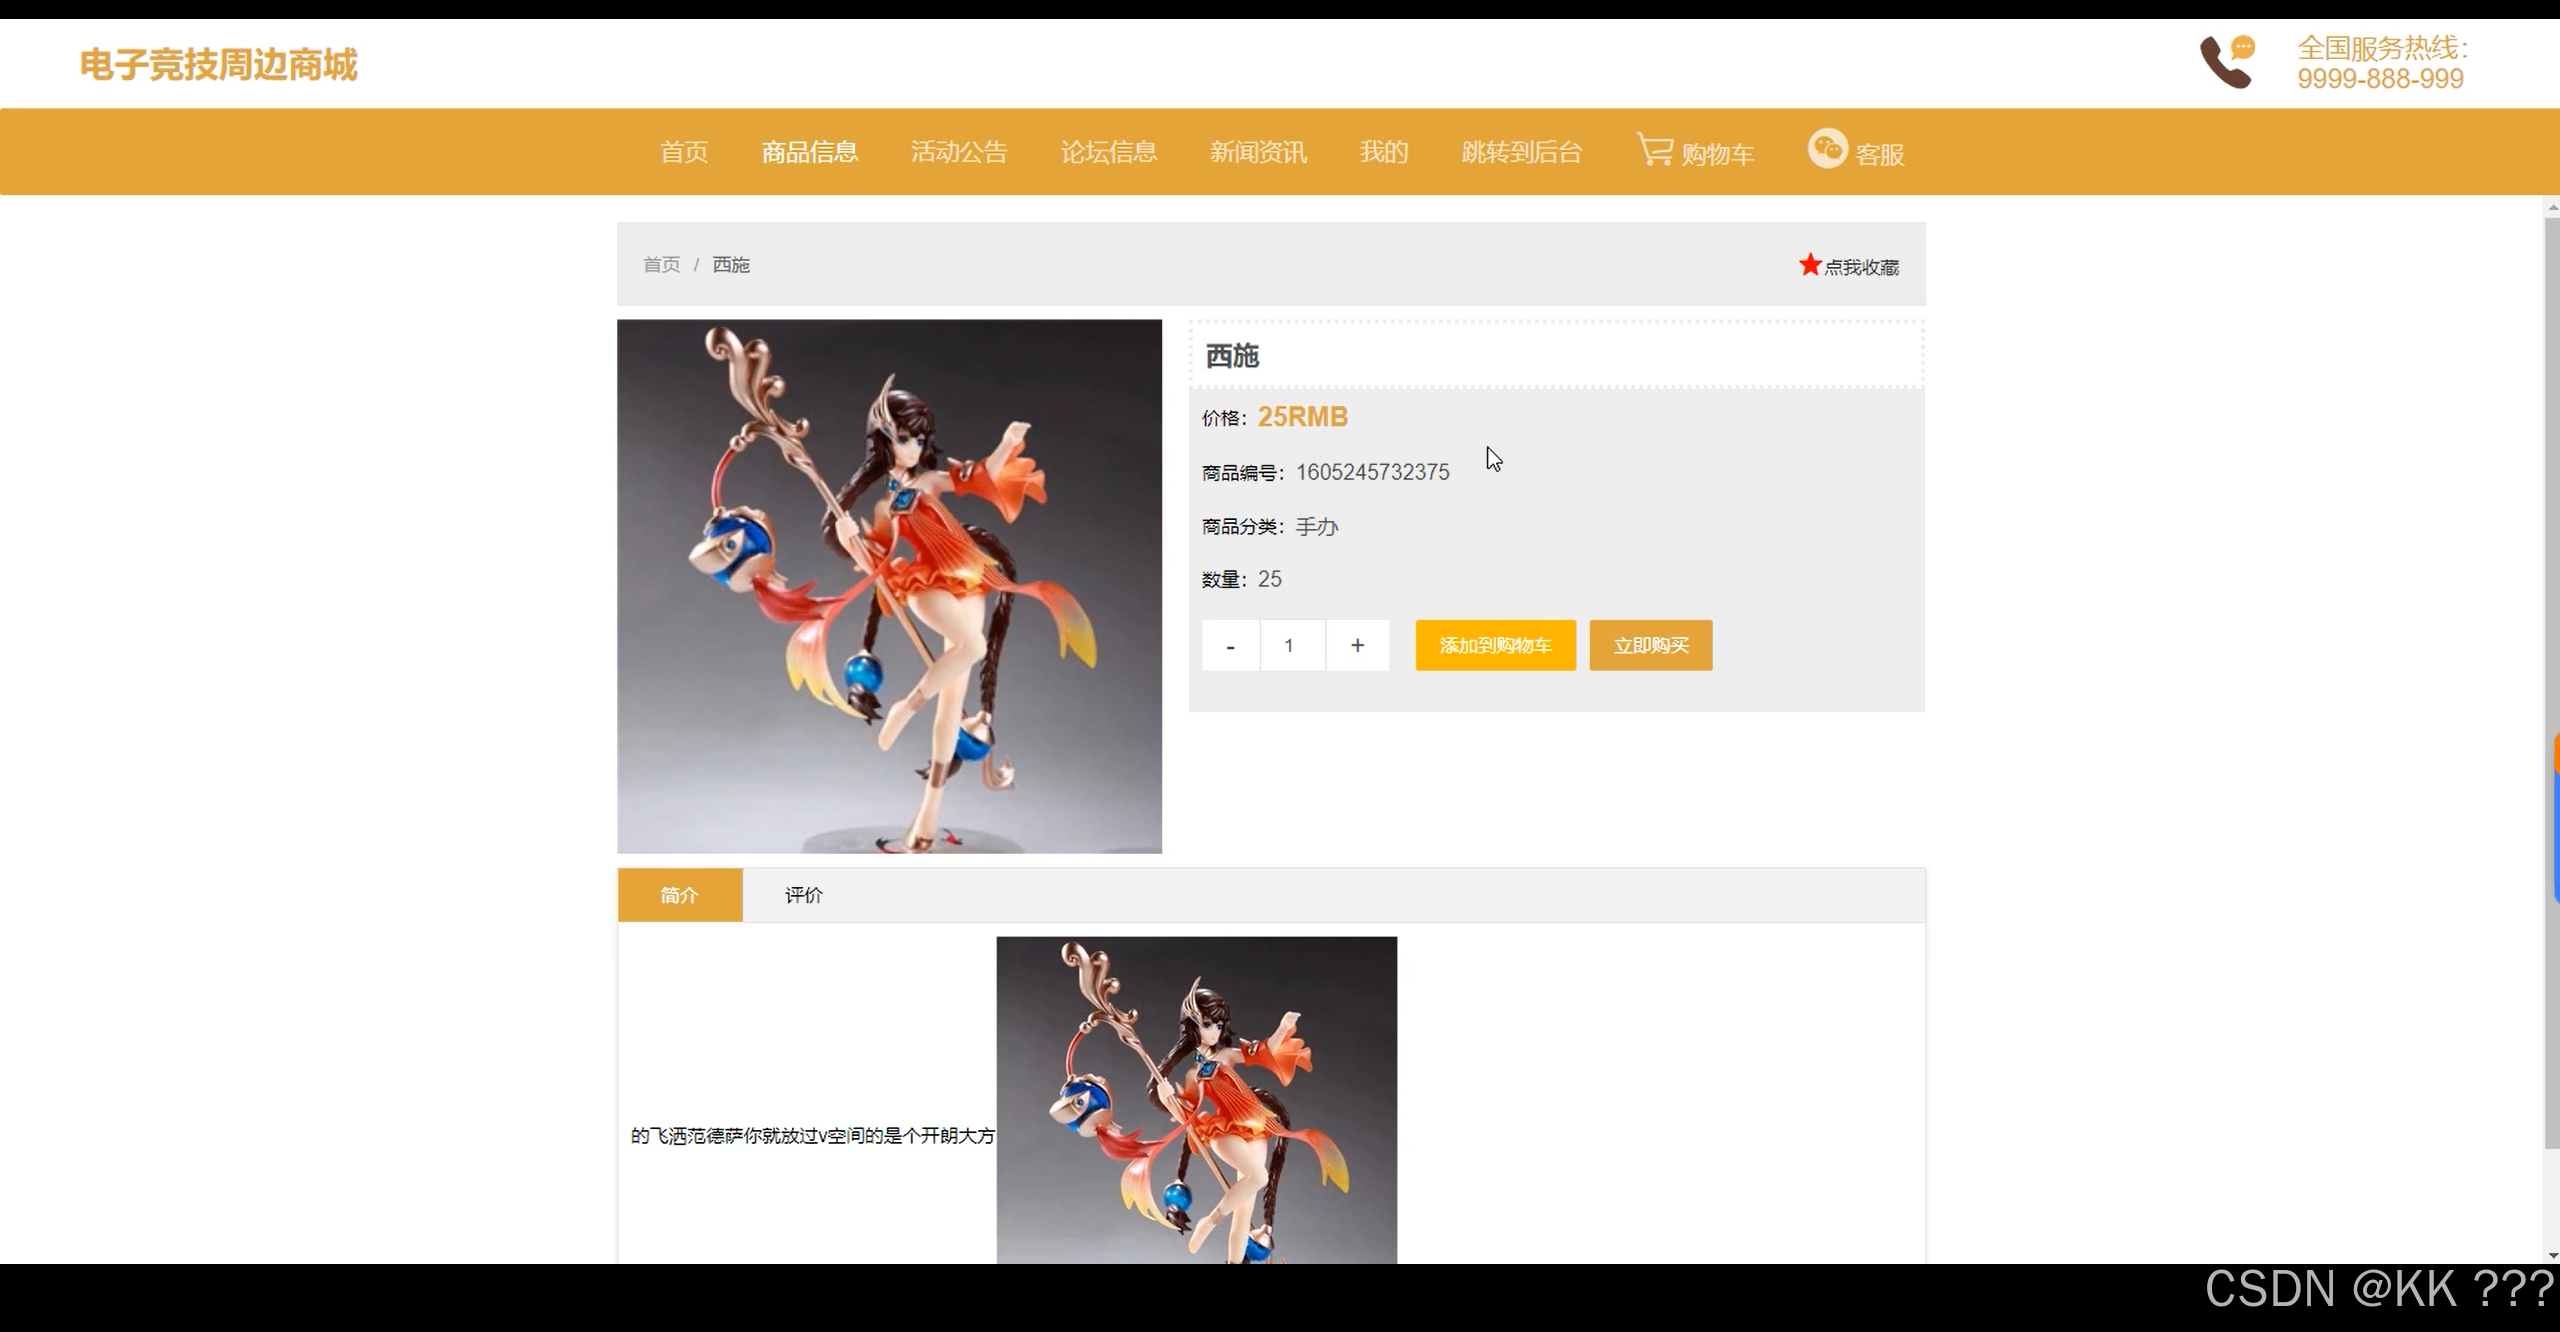The image size is (2560, 1332).
Task: Open 首页 in navigation bar
Action: coord(684,152)
